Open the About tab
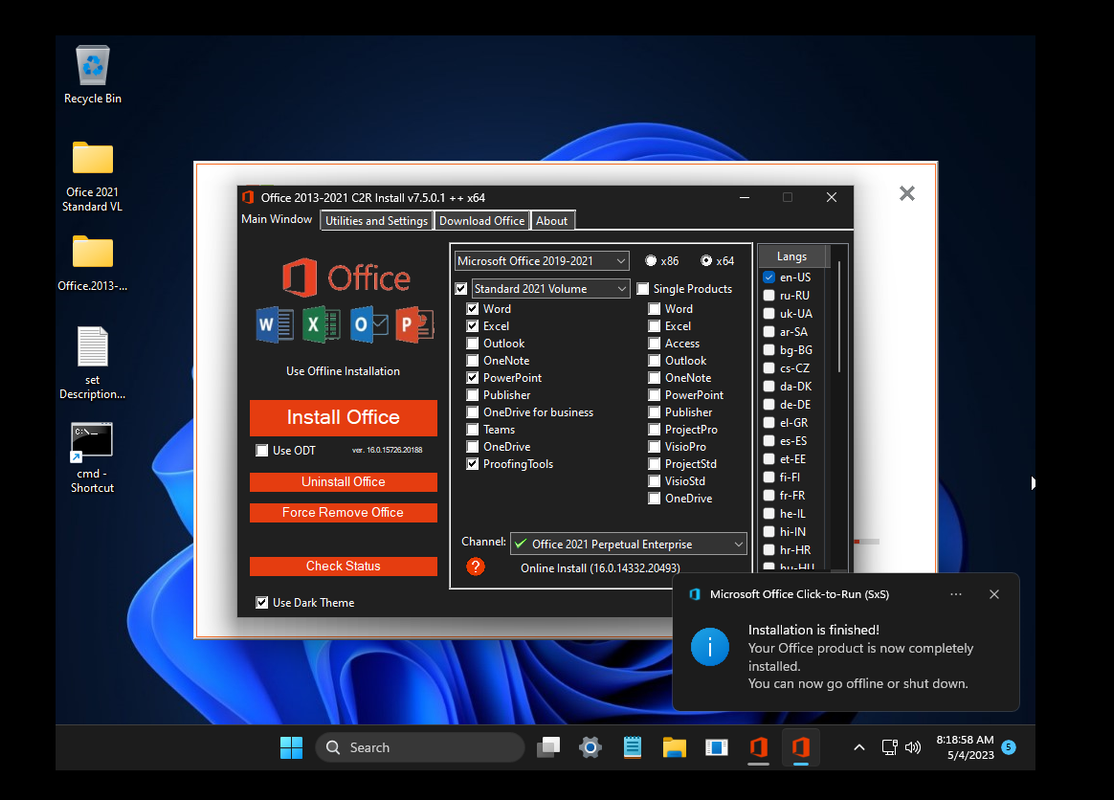Image resolution: width=1114 pixels, height=800 pixels. click(x=552, y=221)
